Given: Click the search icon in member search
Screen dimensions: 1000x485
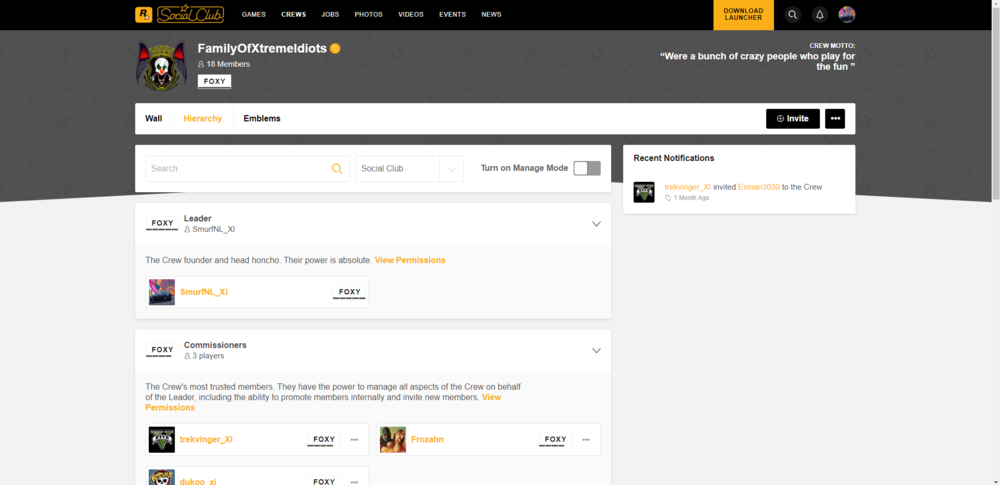Looking at the screenshot, I should [337, 169].
